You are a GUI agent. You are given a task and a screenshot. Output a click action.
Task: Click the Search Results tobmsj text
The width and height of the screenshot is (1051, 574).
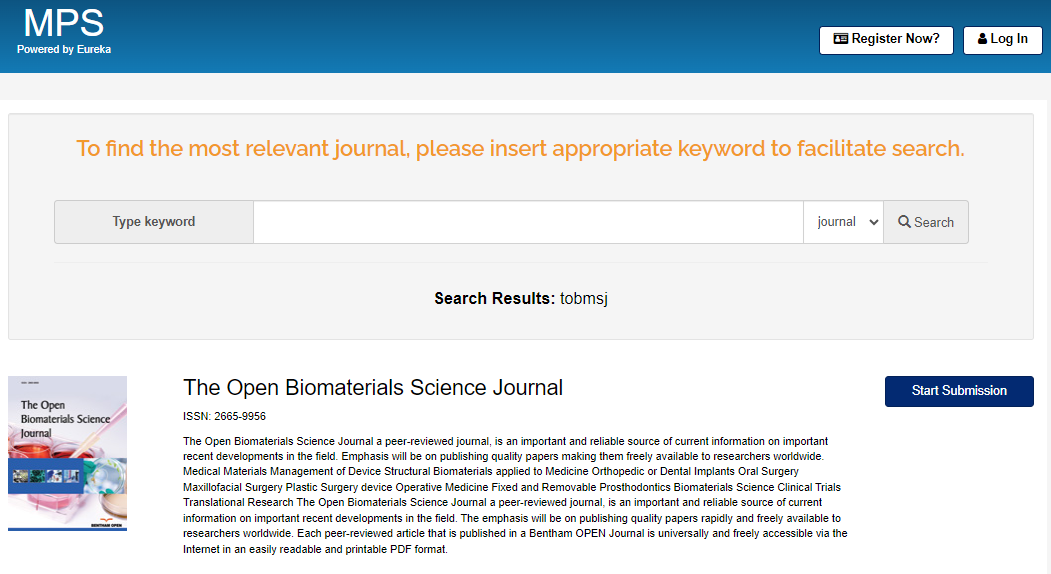pyautogui.click(x=521, y=298)
